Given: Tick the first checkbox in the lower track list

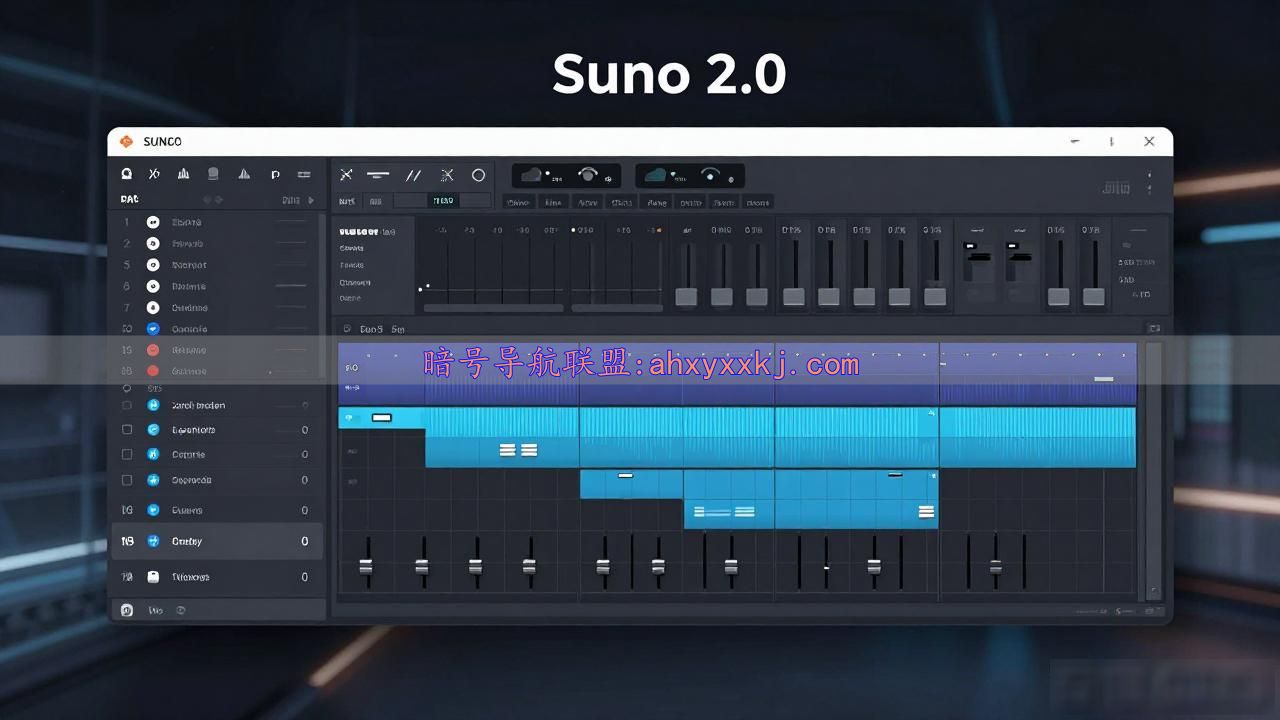Looking at the screenshot, I should coord(127,406).
